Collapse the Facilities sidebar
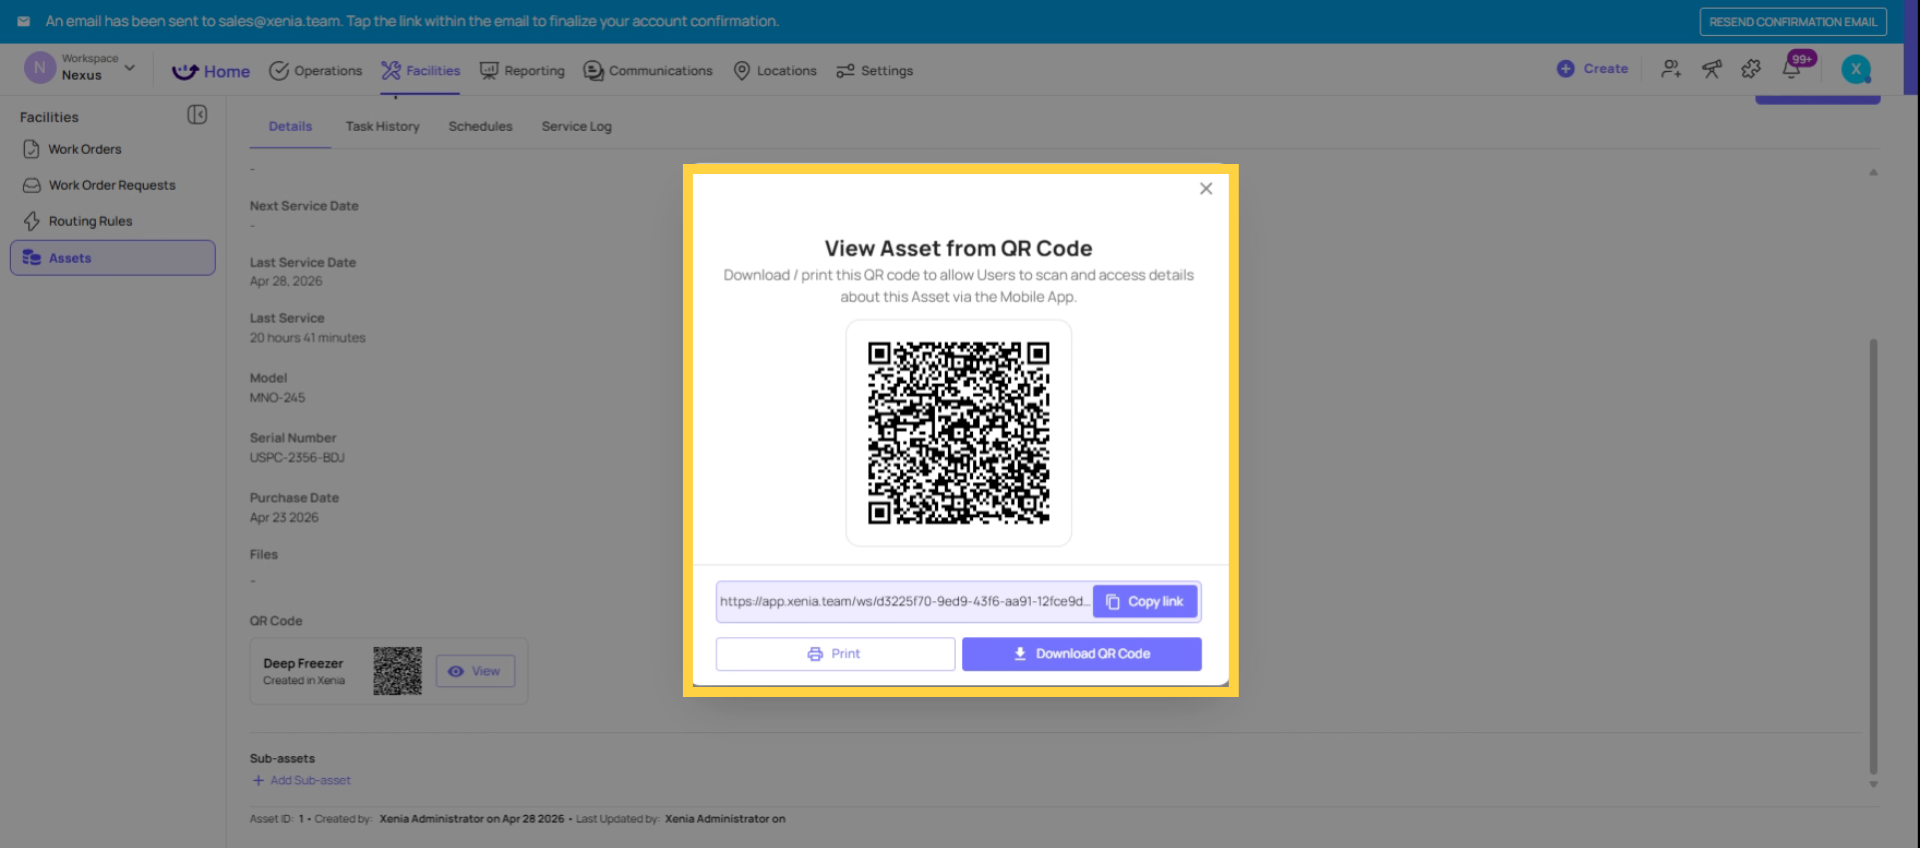This screenshot has height=848, width=1920. (x=197, y=115)
